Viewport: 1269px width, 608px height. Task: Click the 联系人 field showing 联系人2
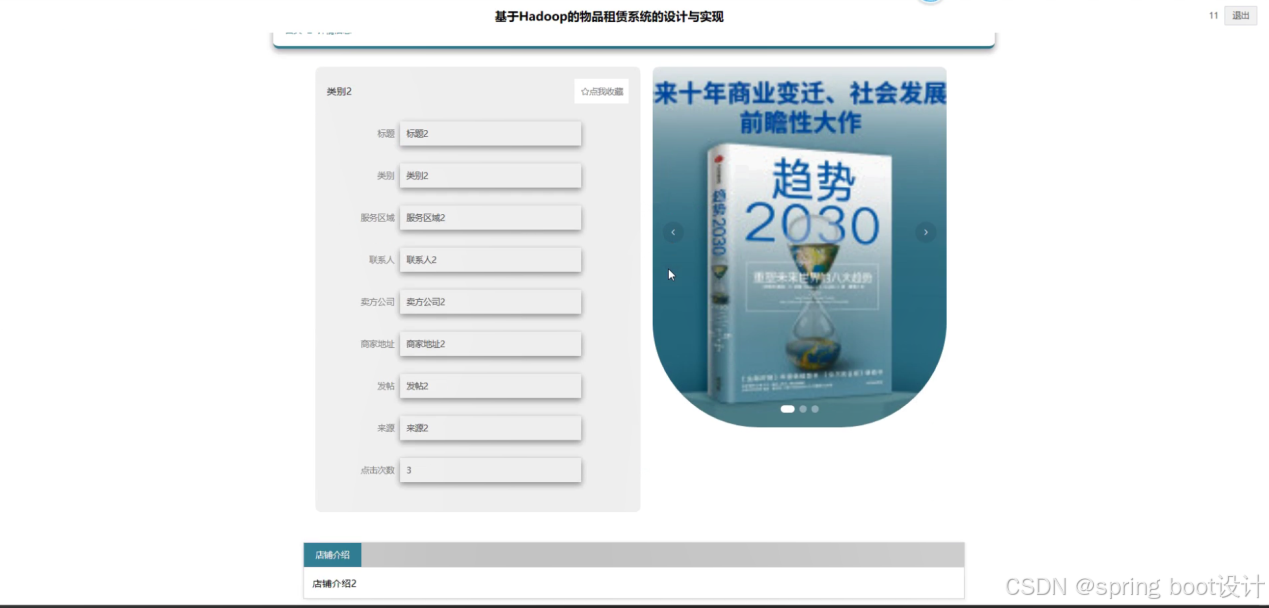pos(490,259)
